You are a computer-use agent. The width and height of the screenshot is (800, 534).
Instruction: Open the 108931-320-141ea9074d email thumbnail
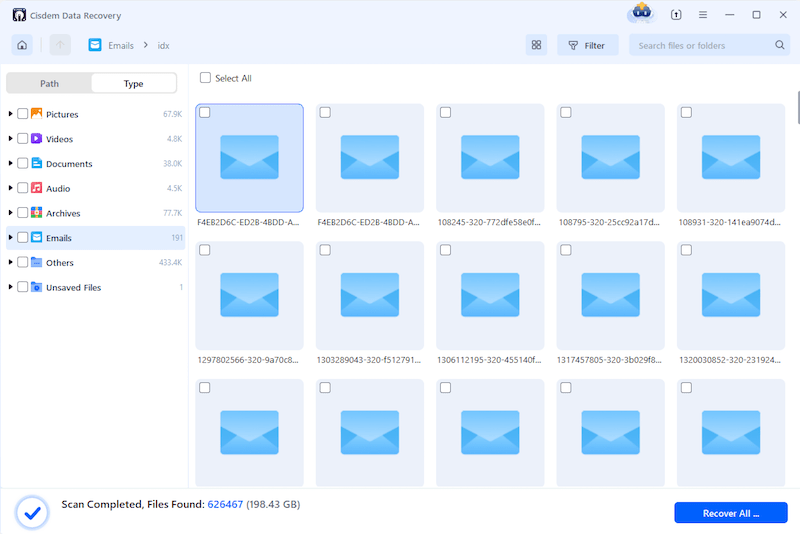(731, 158)
